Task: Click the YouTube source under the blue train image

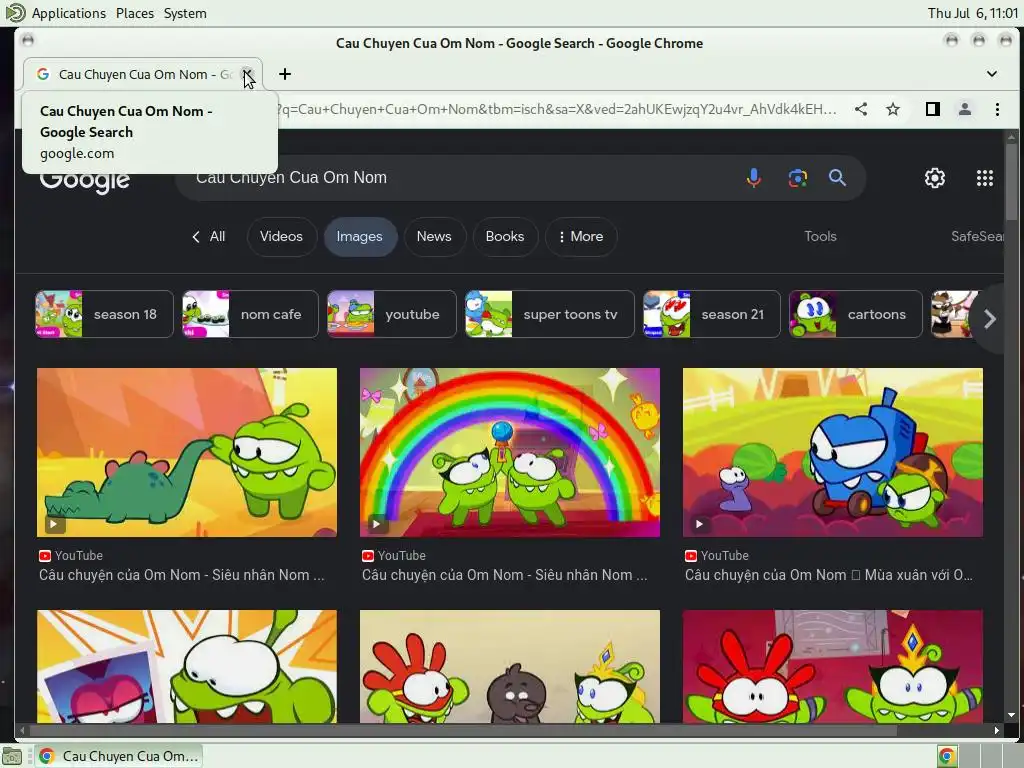Action: tap(717, 556)
